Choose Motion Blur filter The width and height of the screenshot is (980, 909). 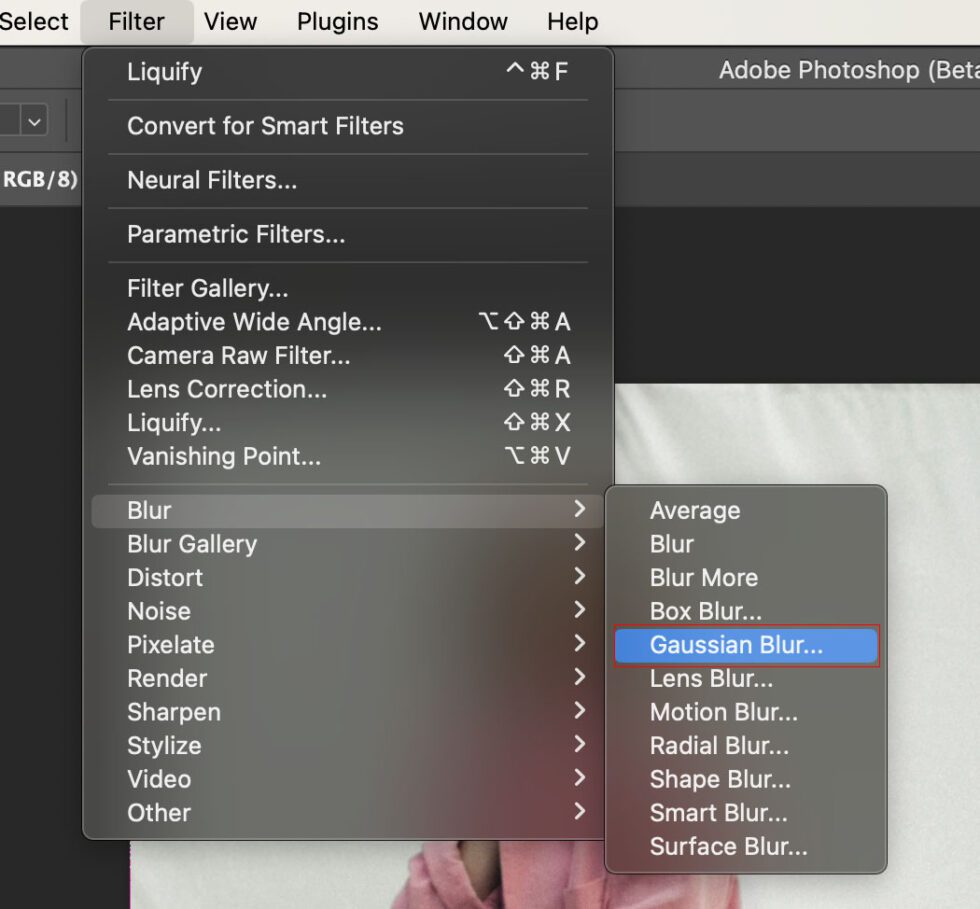coord(723,712)
